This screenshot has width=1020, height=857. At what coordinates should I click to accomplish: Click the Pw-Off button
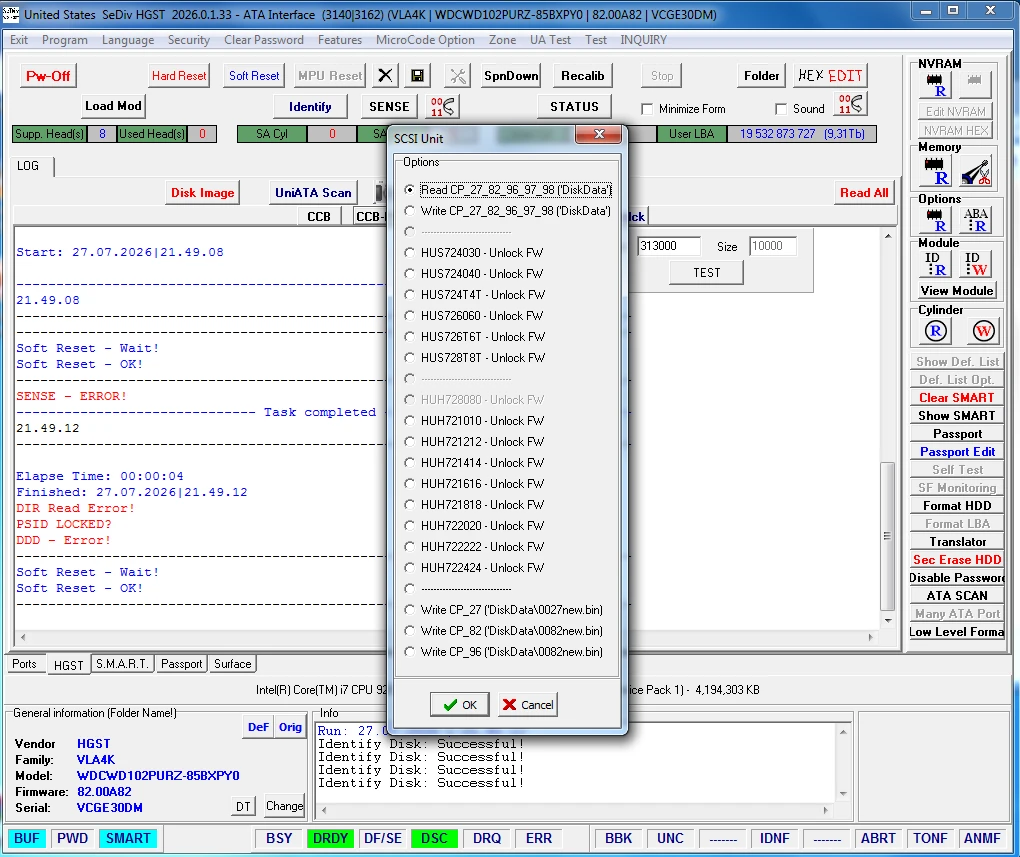[48, 75]
